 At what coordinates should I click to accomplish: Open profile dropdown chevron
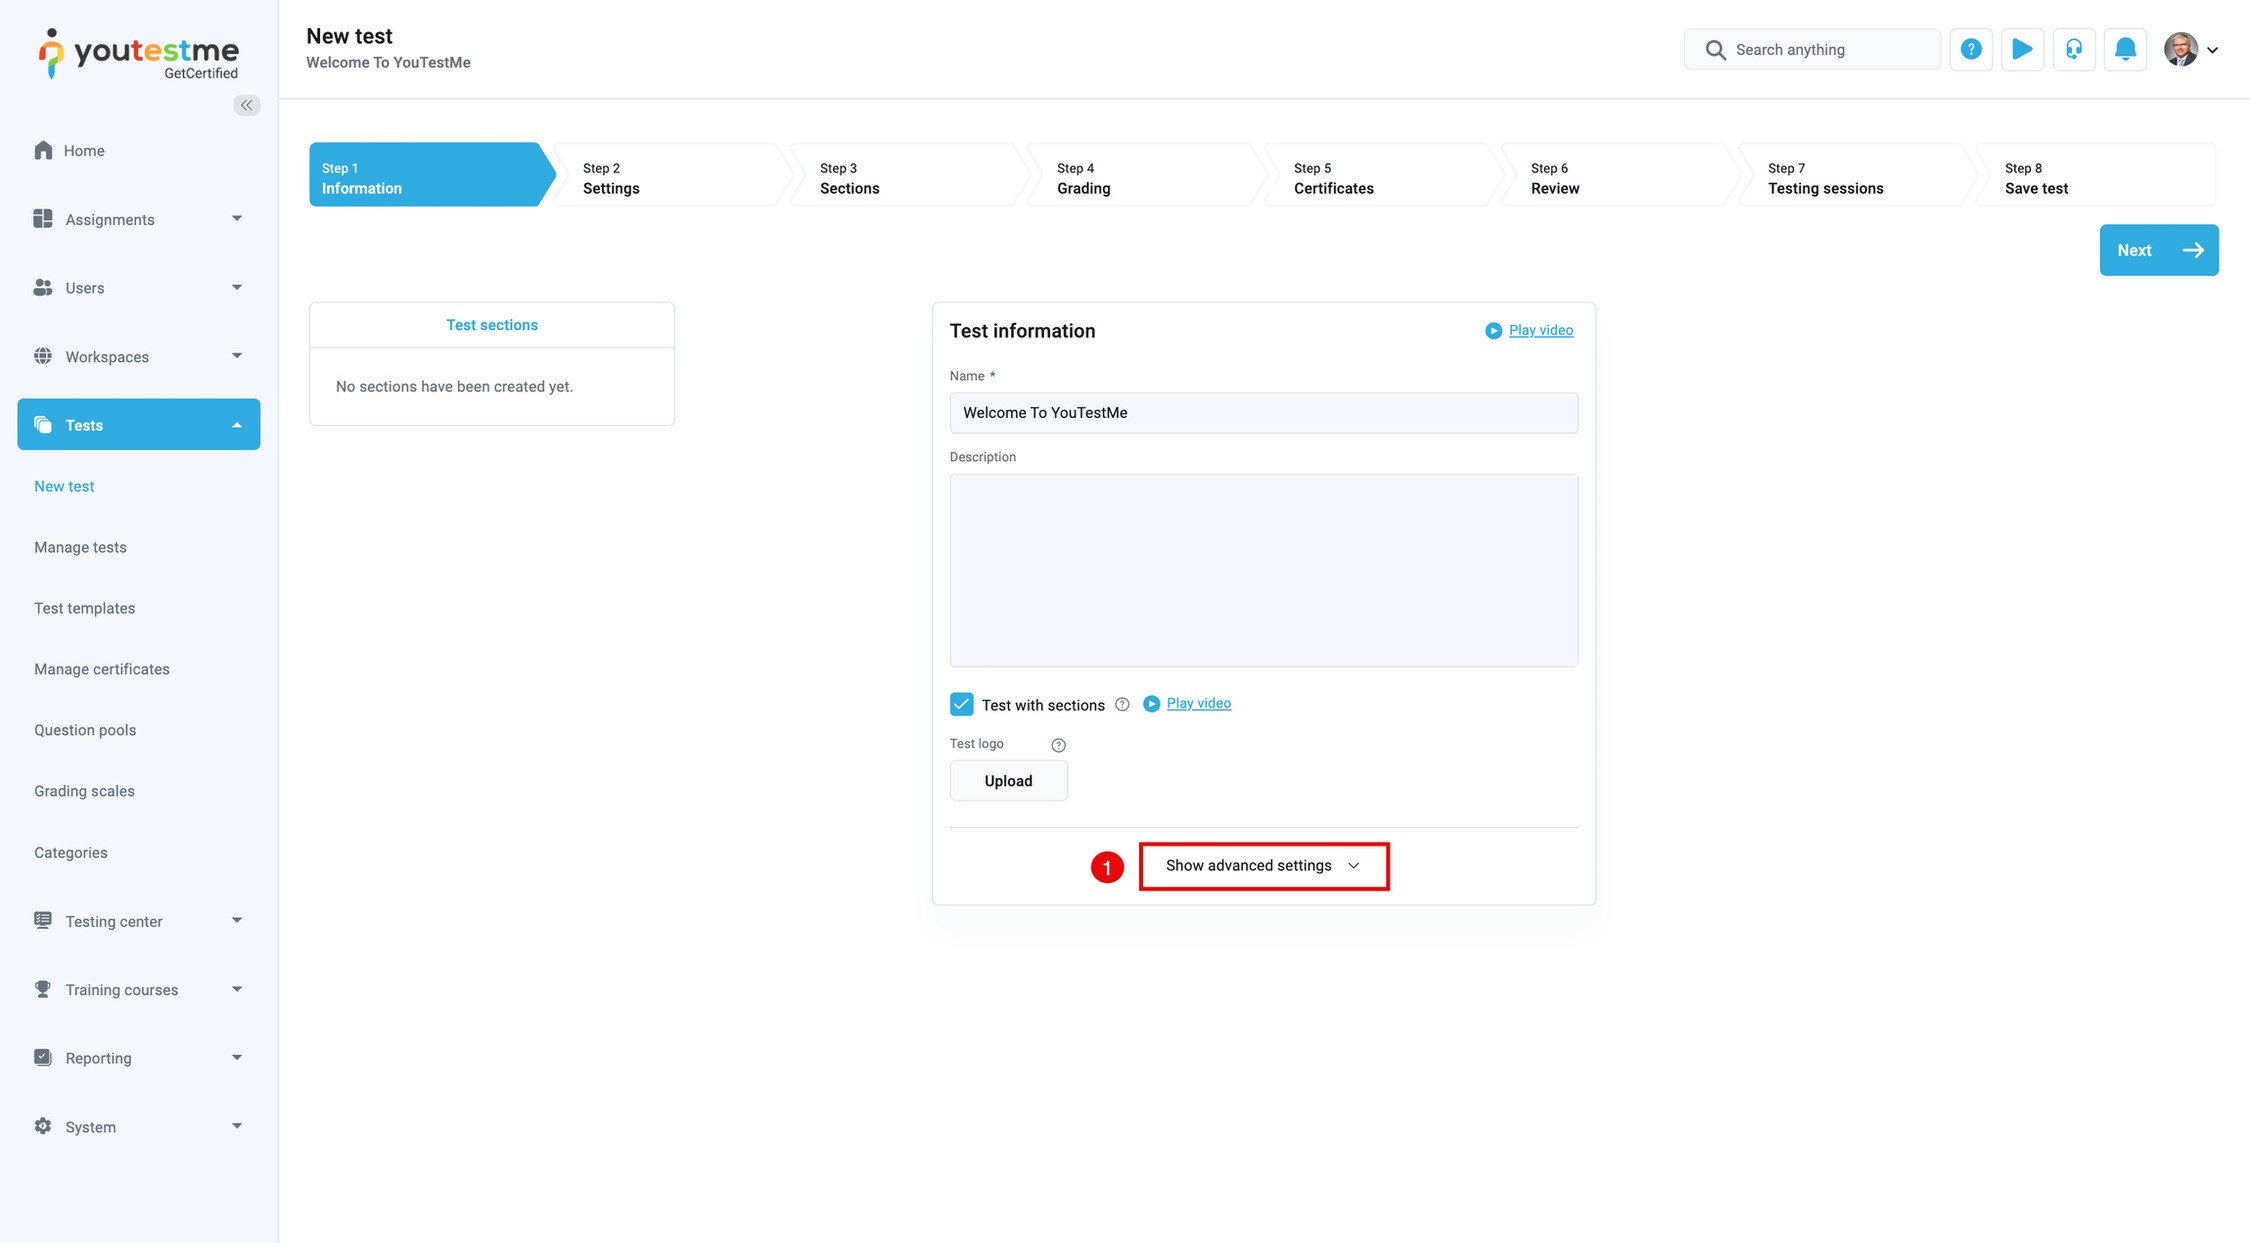pos(2212,50)
